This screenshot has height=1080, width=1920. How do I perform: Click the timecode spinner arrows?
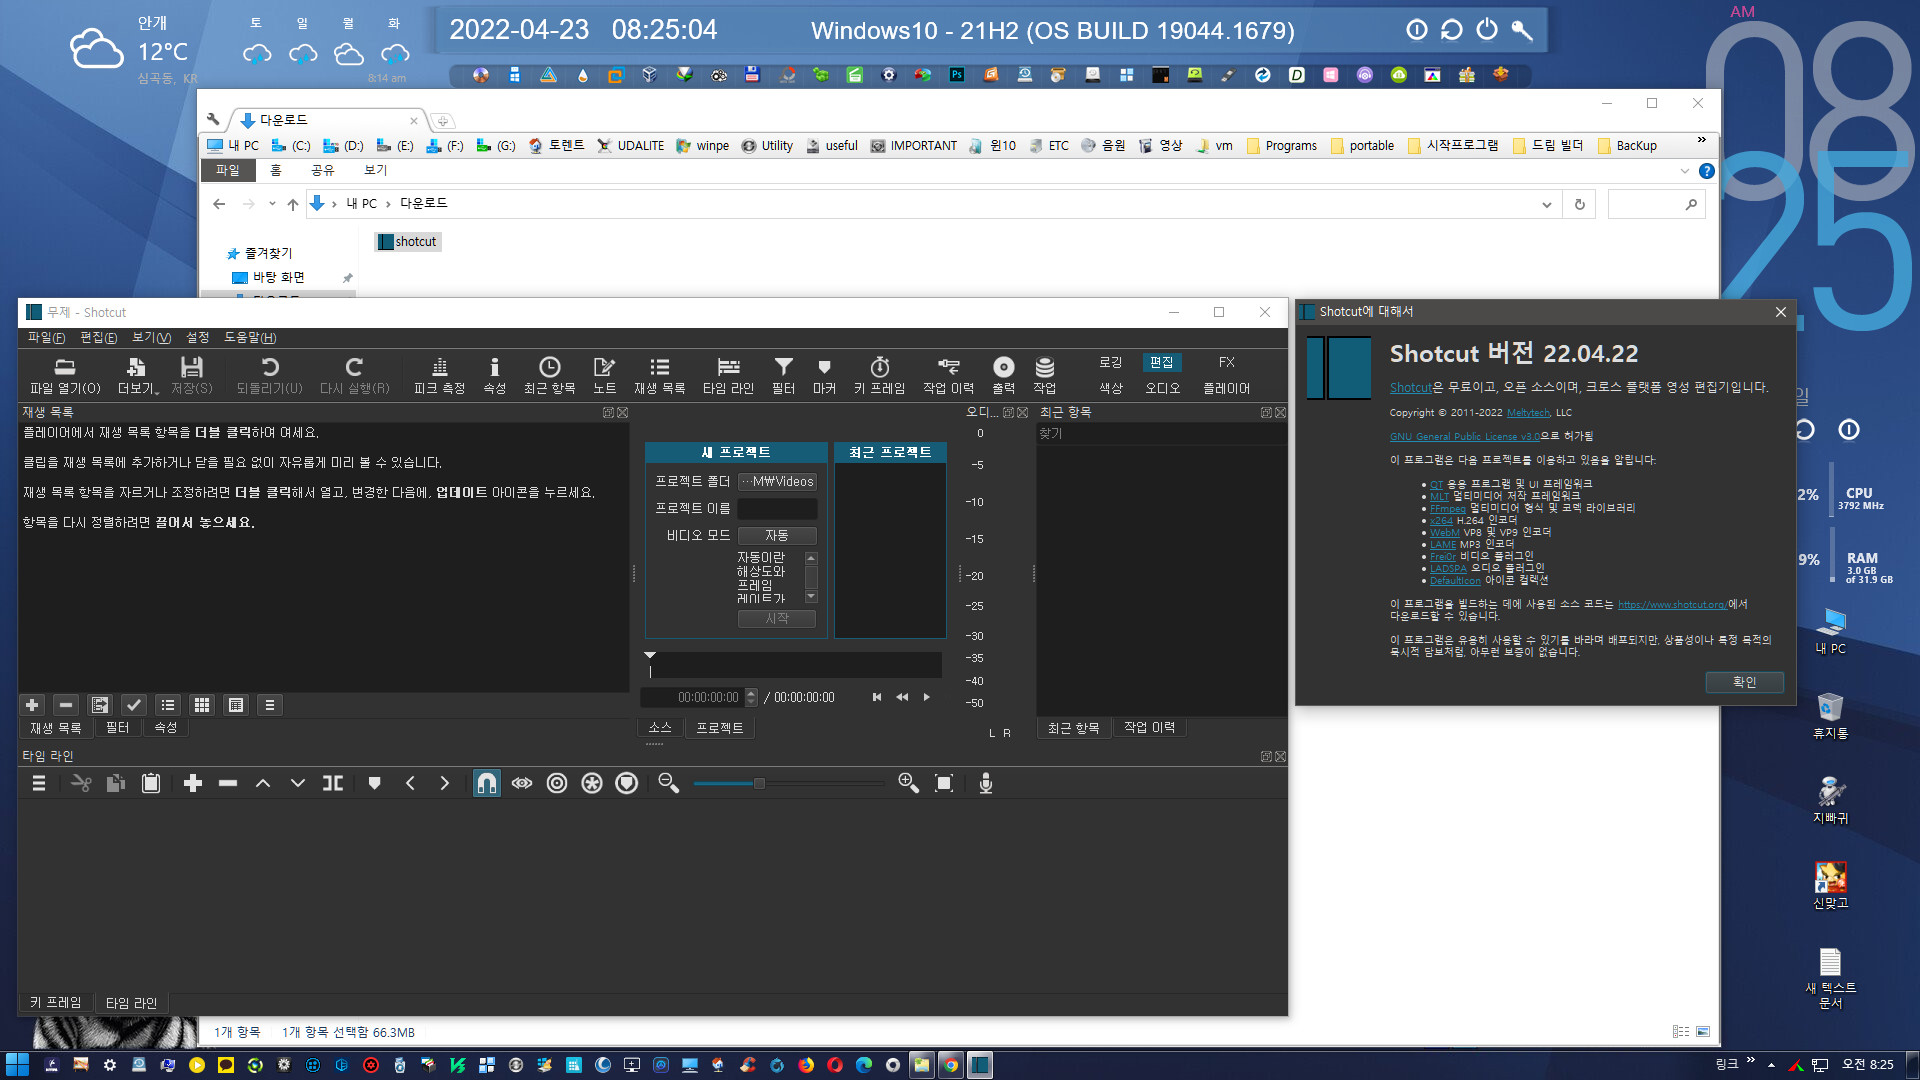click(x=751, y=697)
